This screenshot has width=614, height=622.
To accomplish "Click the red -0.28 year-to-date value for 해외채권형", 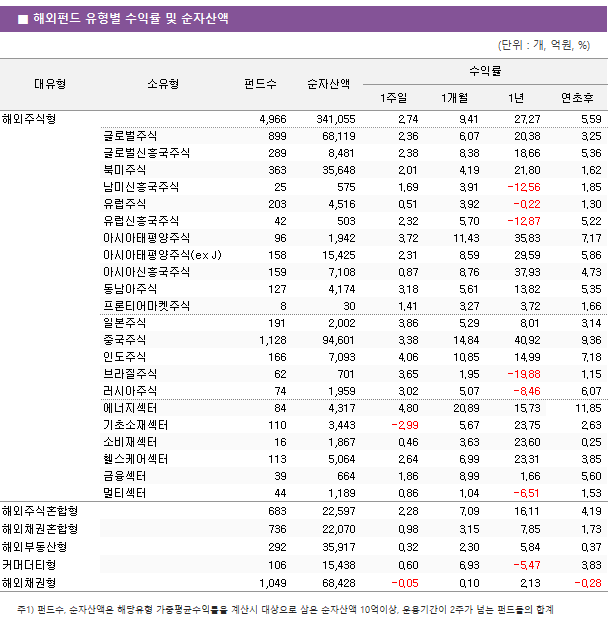I will click(x=588, y=584).
